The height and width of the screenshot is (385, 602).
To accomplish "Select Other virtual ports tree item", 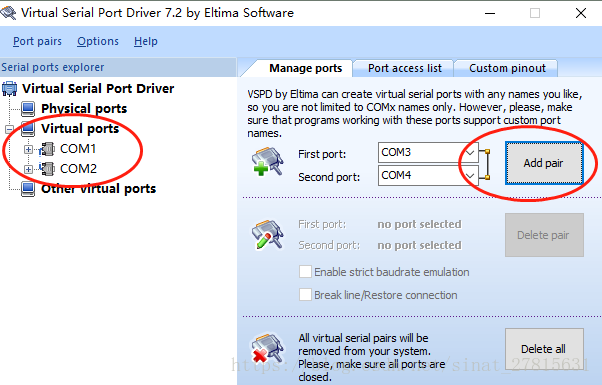I will pyautogui.click(x=99, y=189).
